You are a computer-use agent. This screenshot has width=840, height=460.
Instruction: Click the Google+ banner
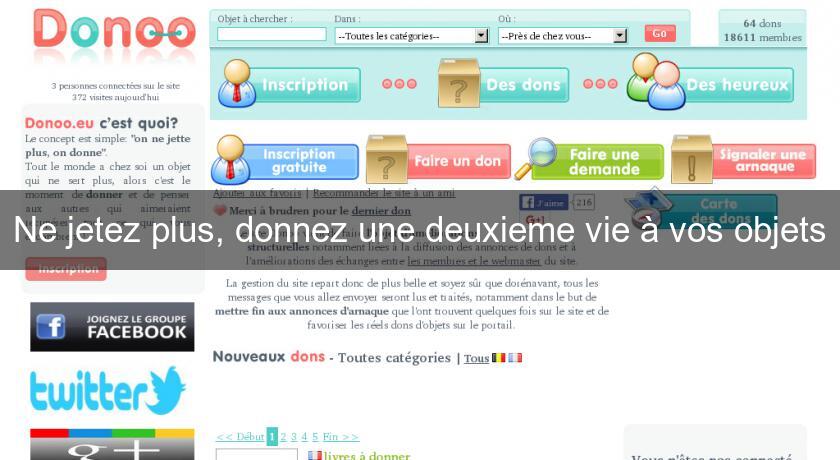[112, 444]
